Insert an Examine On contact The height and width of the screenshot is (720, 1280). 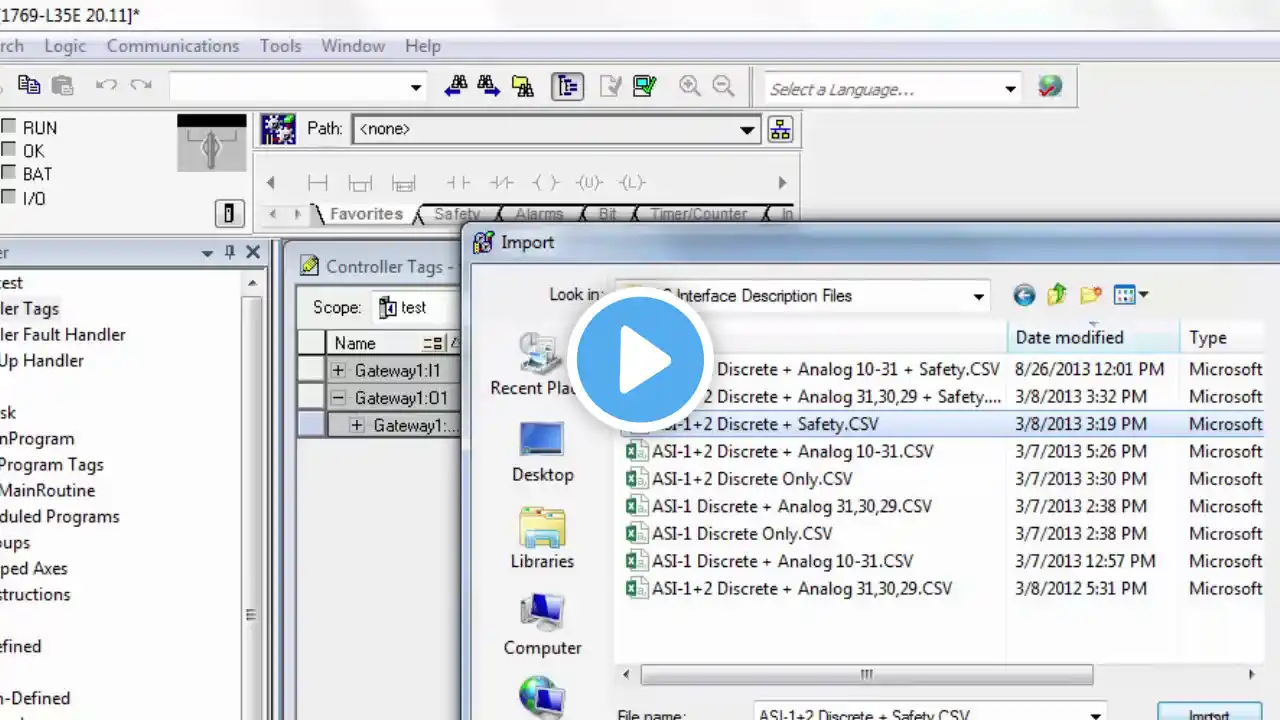pyautogui.click(x=458, y=183)
